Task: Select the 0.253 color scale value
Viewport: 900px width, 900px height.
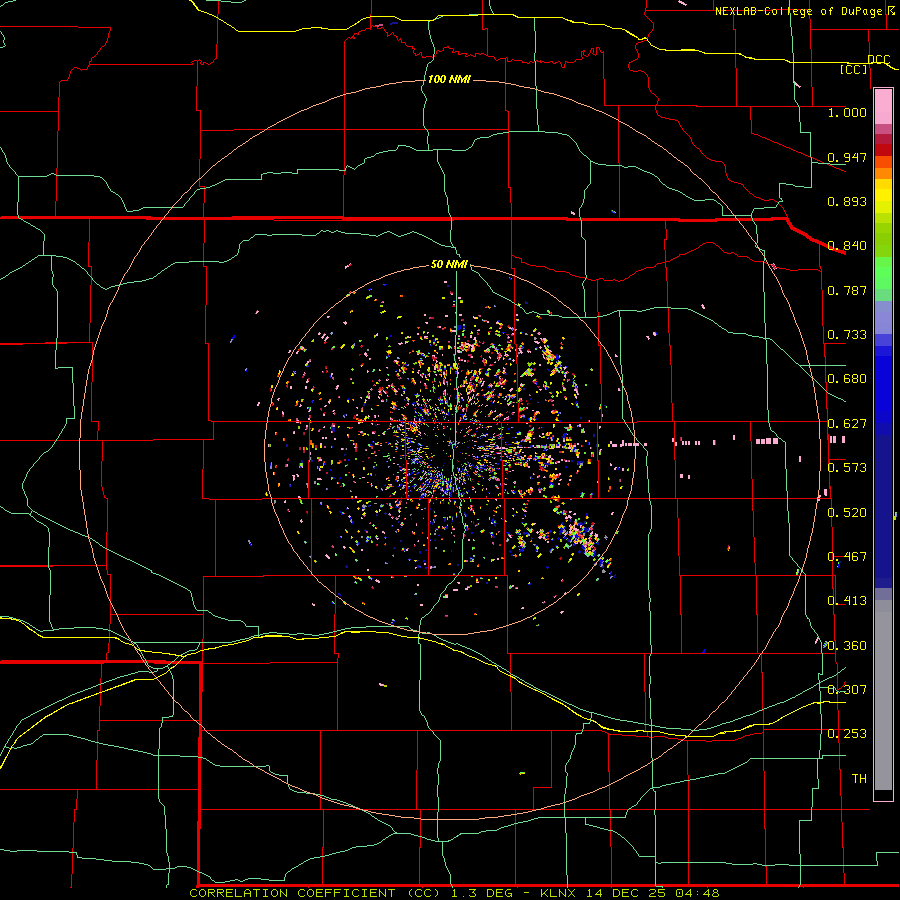Action: pos(847,734)
